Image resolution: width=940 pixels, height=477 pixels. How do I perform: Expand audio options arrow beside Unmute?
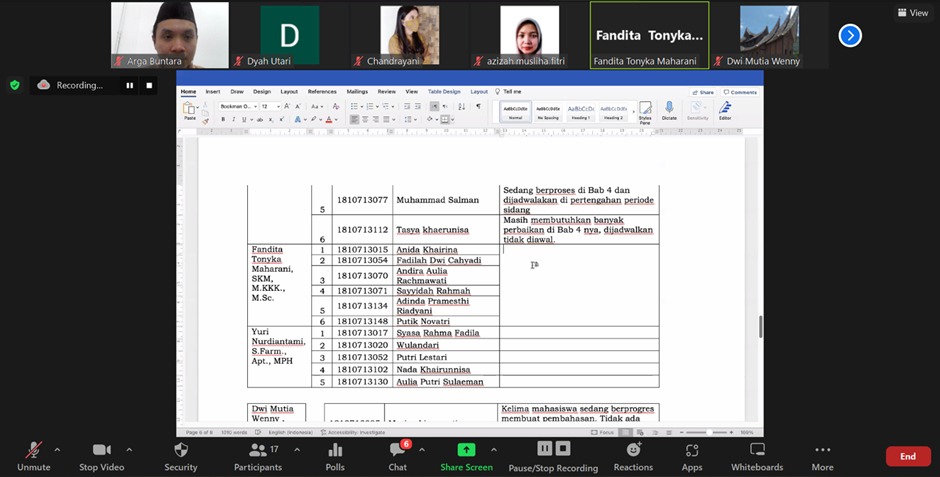57,450
